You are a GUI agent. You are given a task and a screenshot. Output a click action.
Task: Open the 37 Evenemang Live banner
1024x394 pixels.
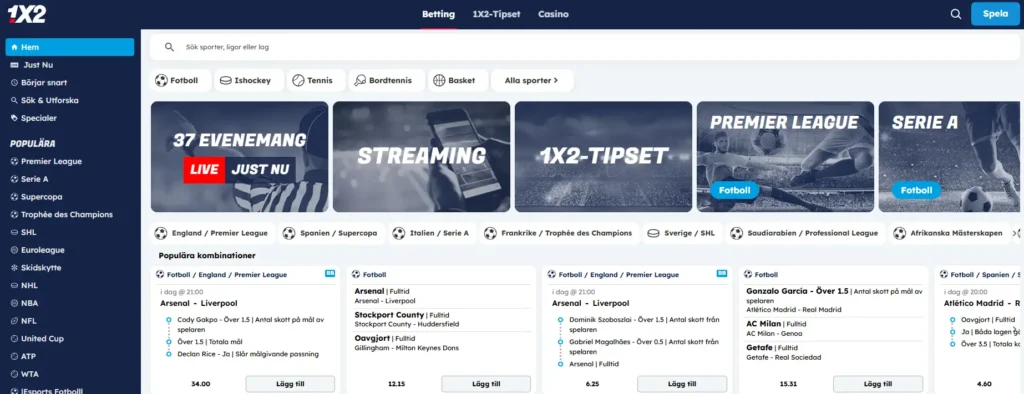point(240,157)
